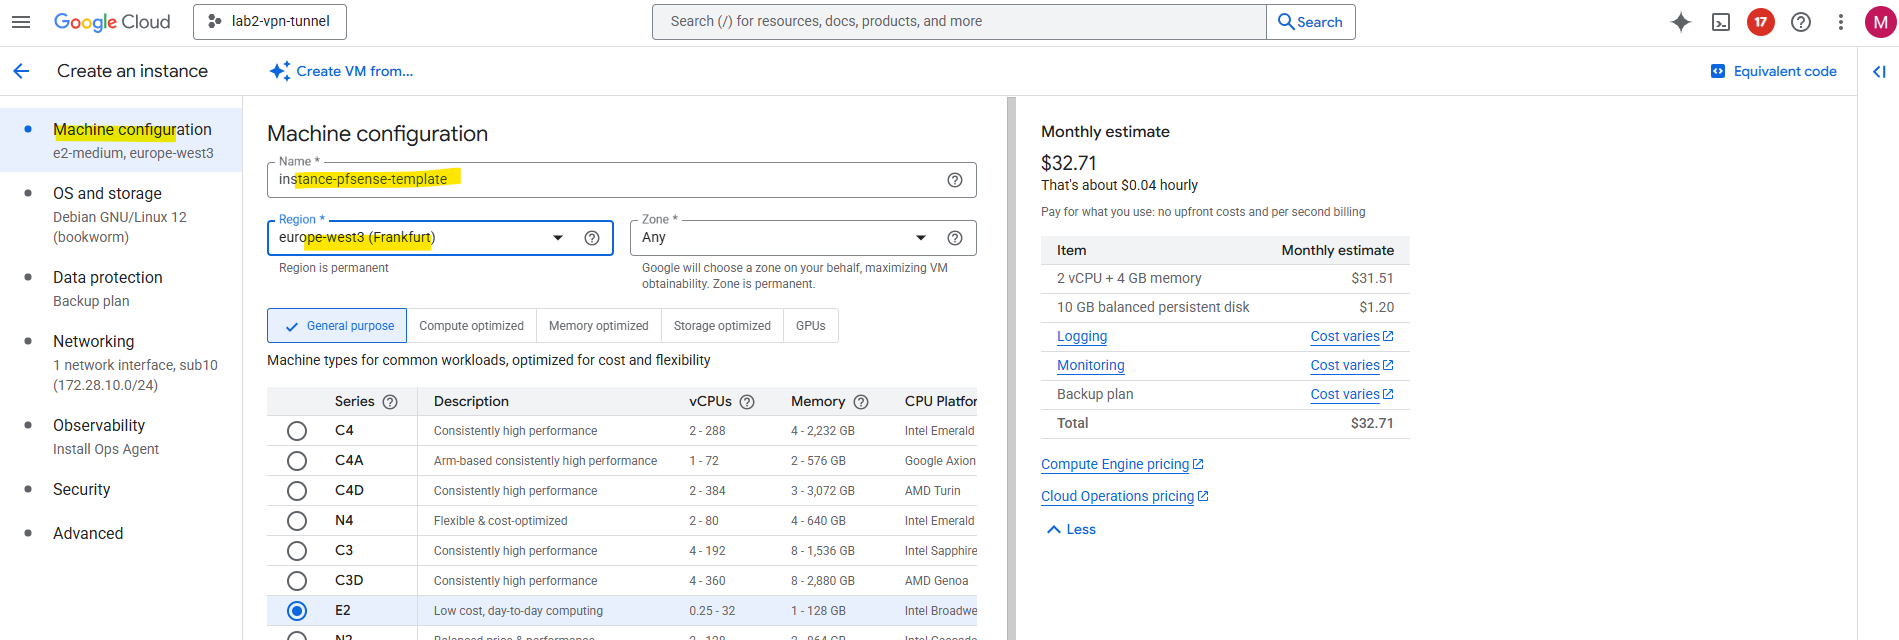Open the main navigation hamburger menu
The image size is (1899, 640).
(x=21, y=22)
